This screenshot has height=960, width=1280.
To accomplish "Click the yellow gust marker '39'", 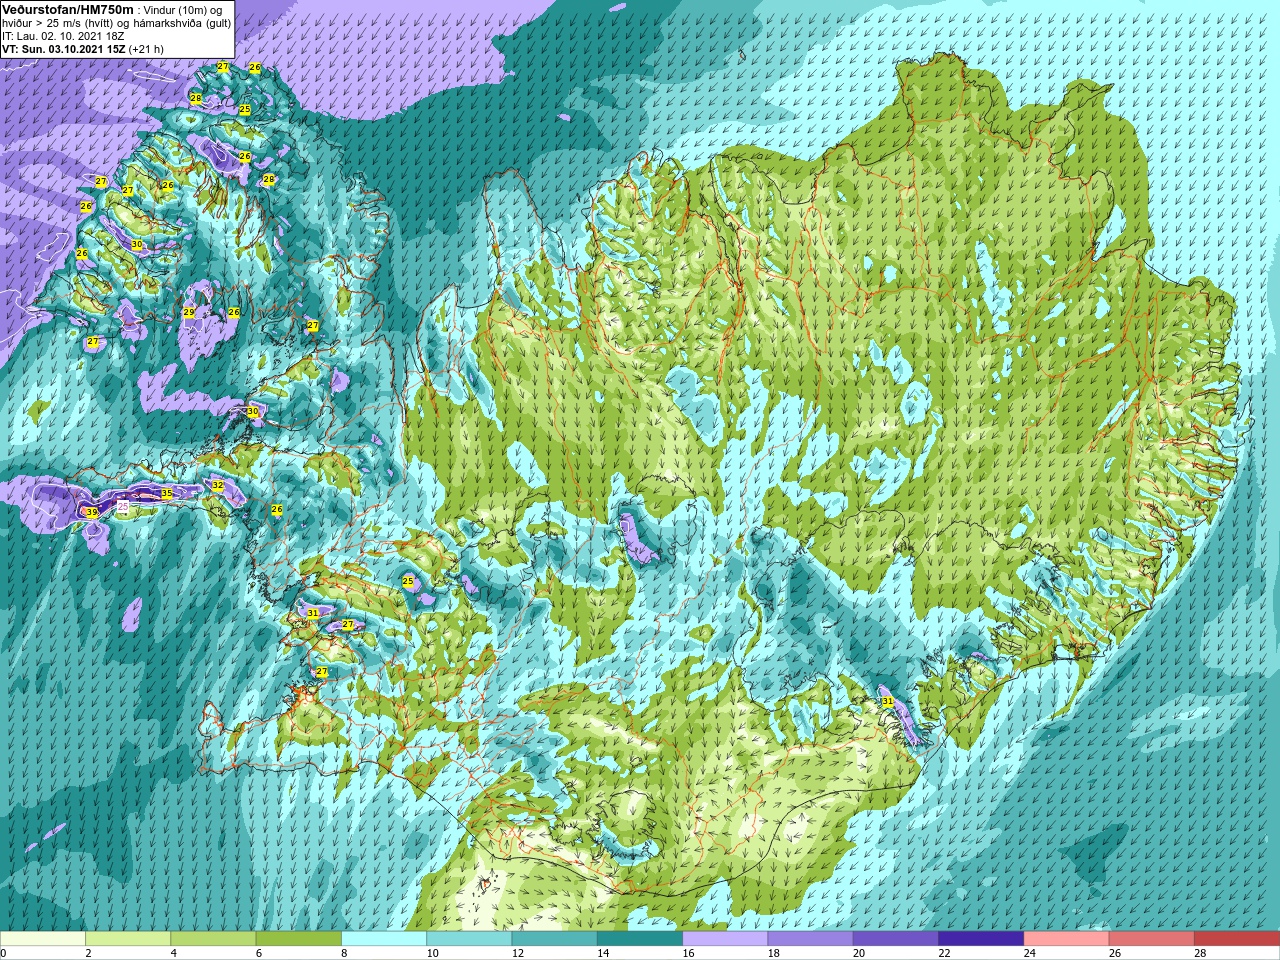I will pyautogui.click(x=92, y=513).
